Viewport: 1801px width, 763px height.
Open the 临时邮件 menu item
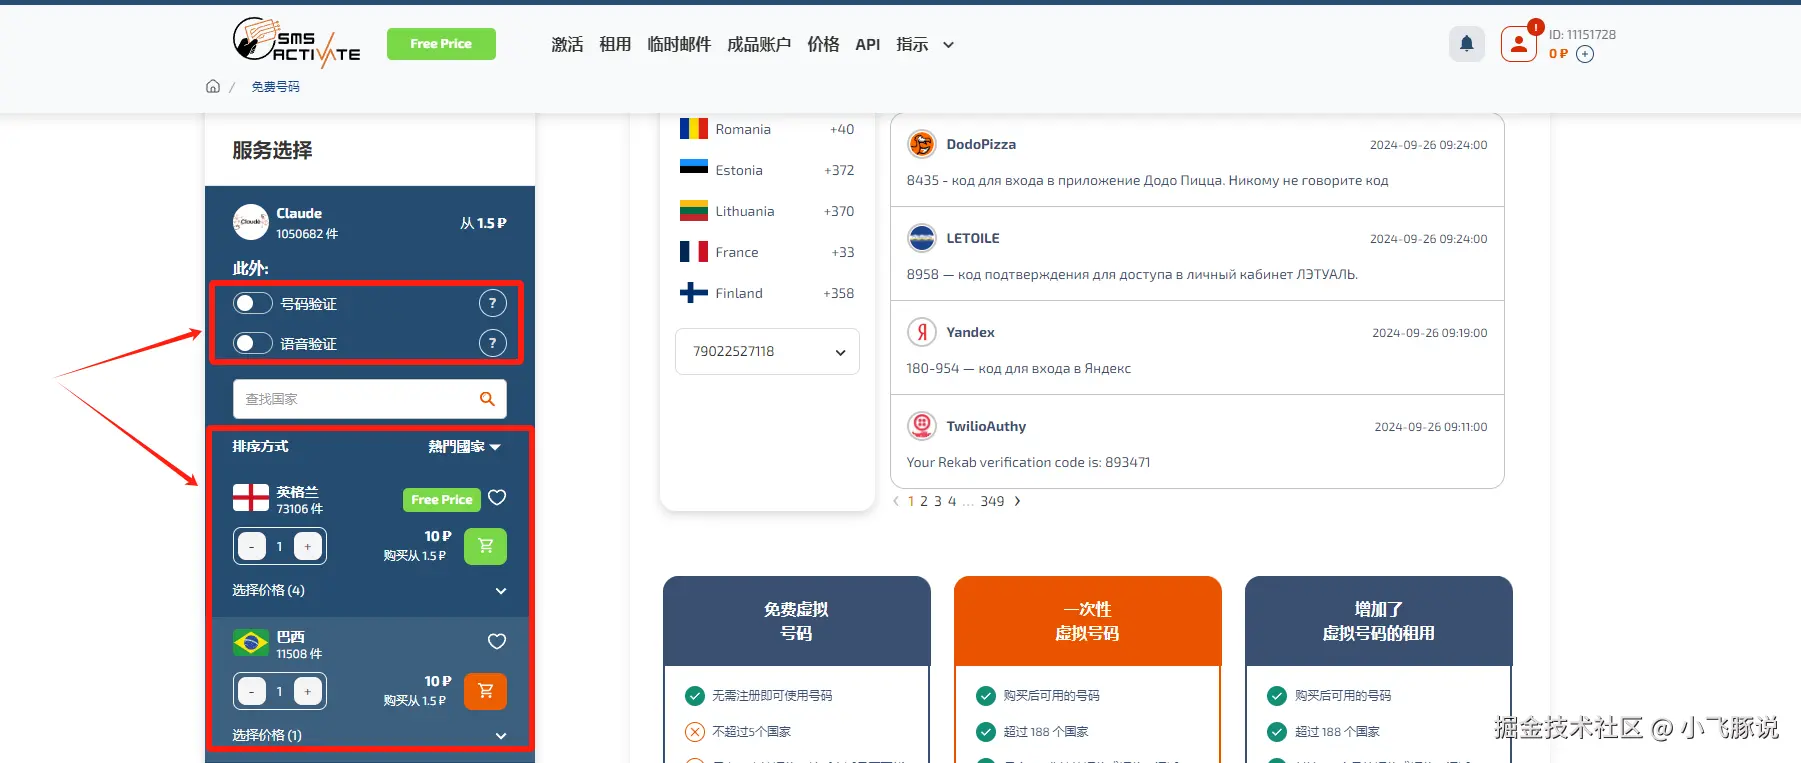click(679, 44)
